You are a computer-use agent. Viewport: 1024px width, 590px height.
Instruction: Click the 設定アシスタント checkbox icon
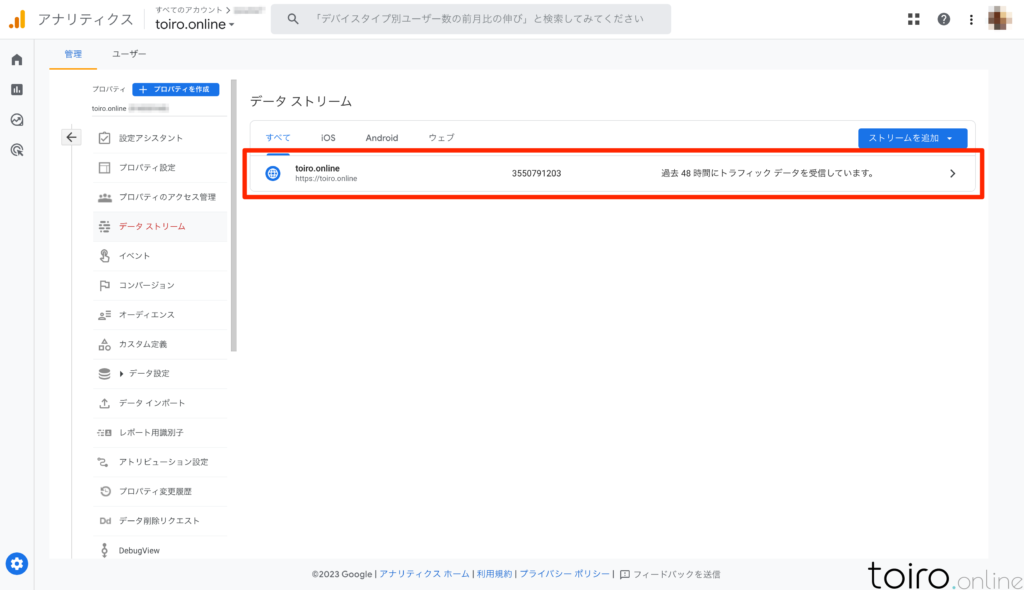point(104,138)
